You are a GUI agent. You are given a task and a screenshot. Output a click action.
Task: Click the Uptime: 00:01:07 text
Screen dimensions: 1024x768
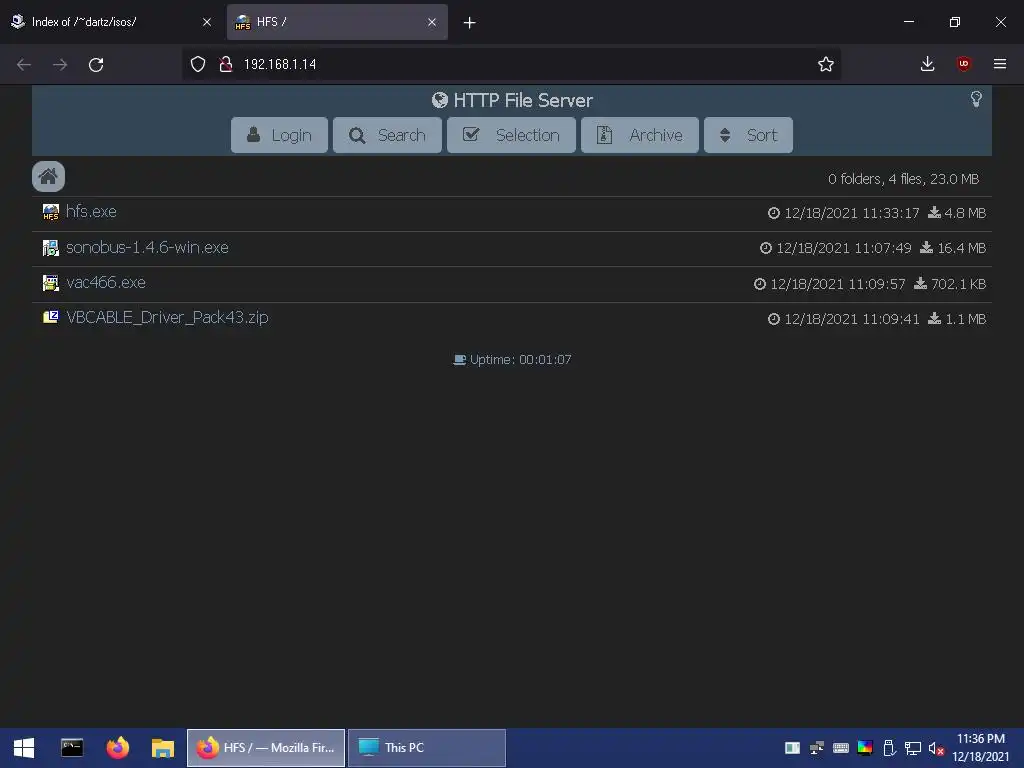click(x=520, y=359)
